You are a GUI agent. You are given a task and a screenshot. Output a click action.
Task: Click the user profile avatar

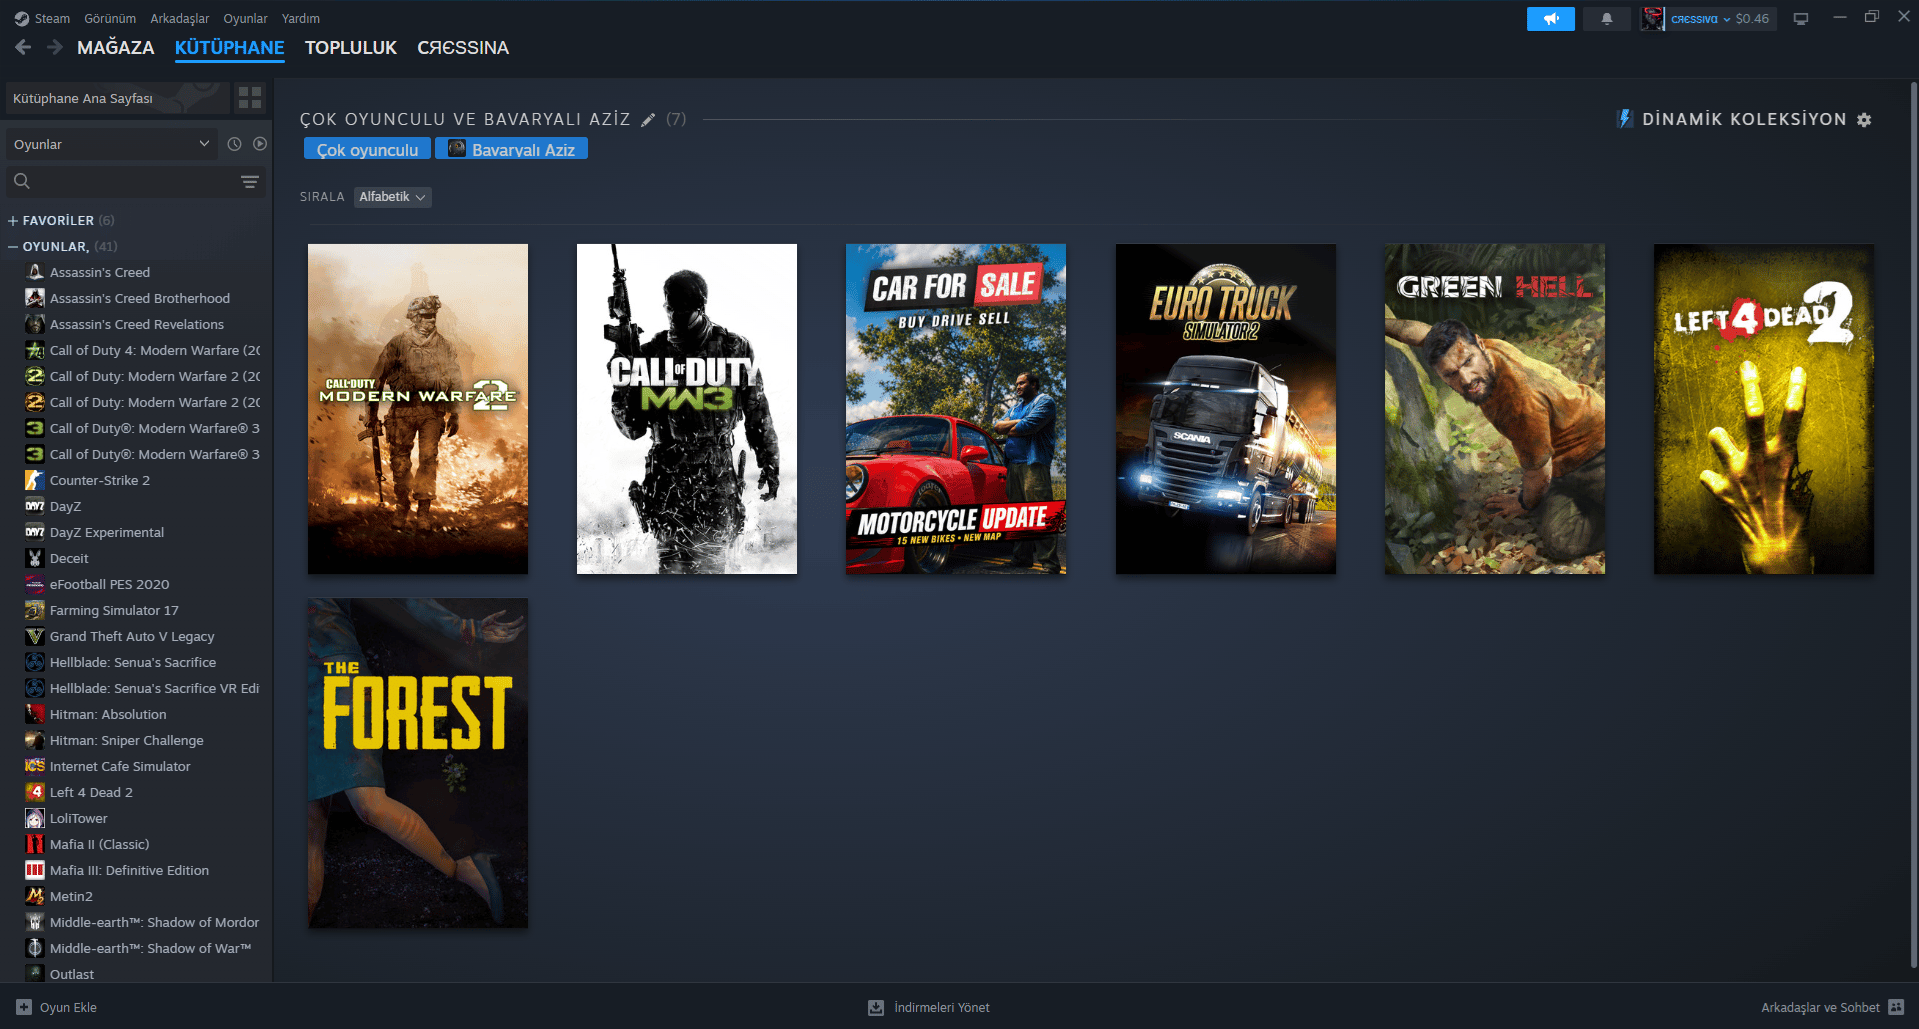[x=1653, y=19]
